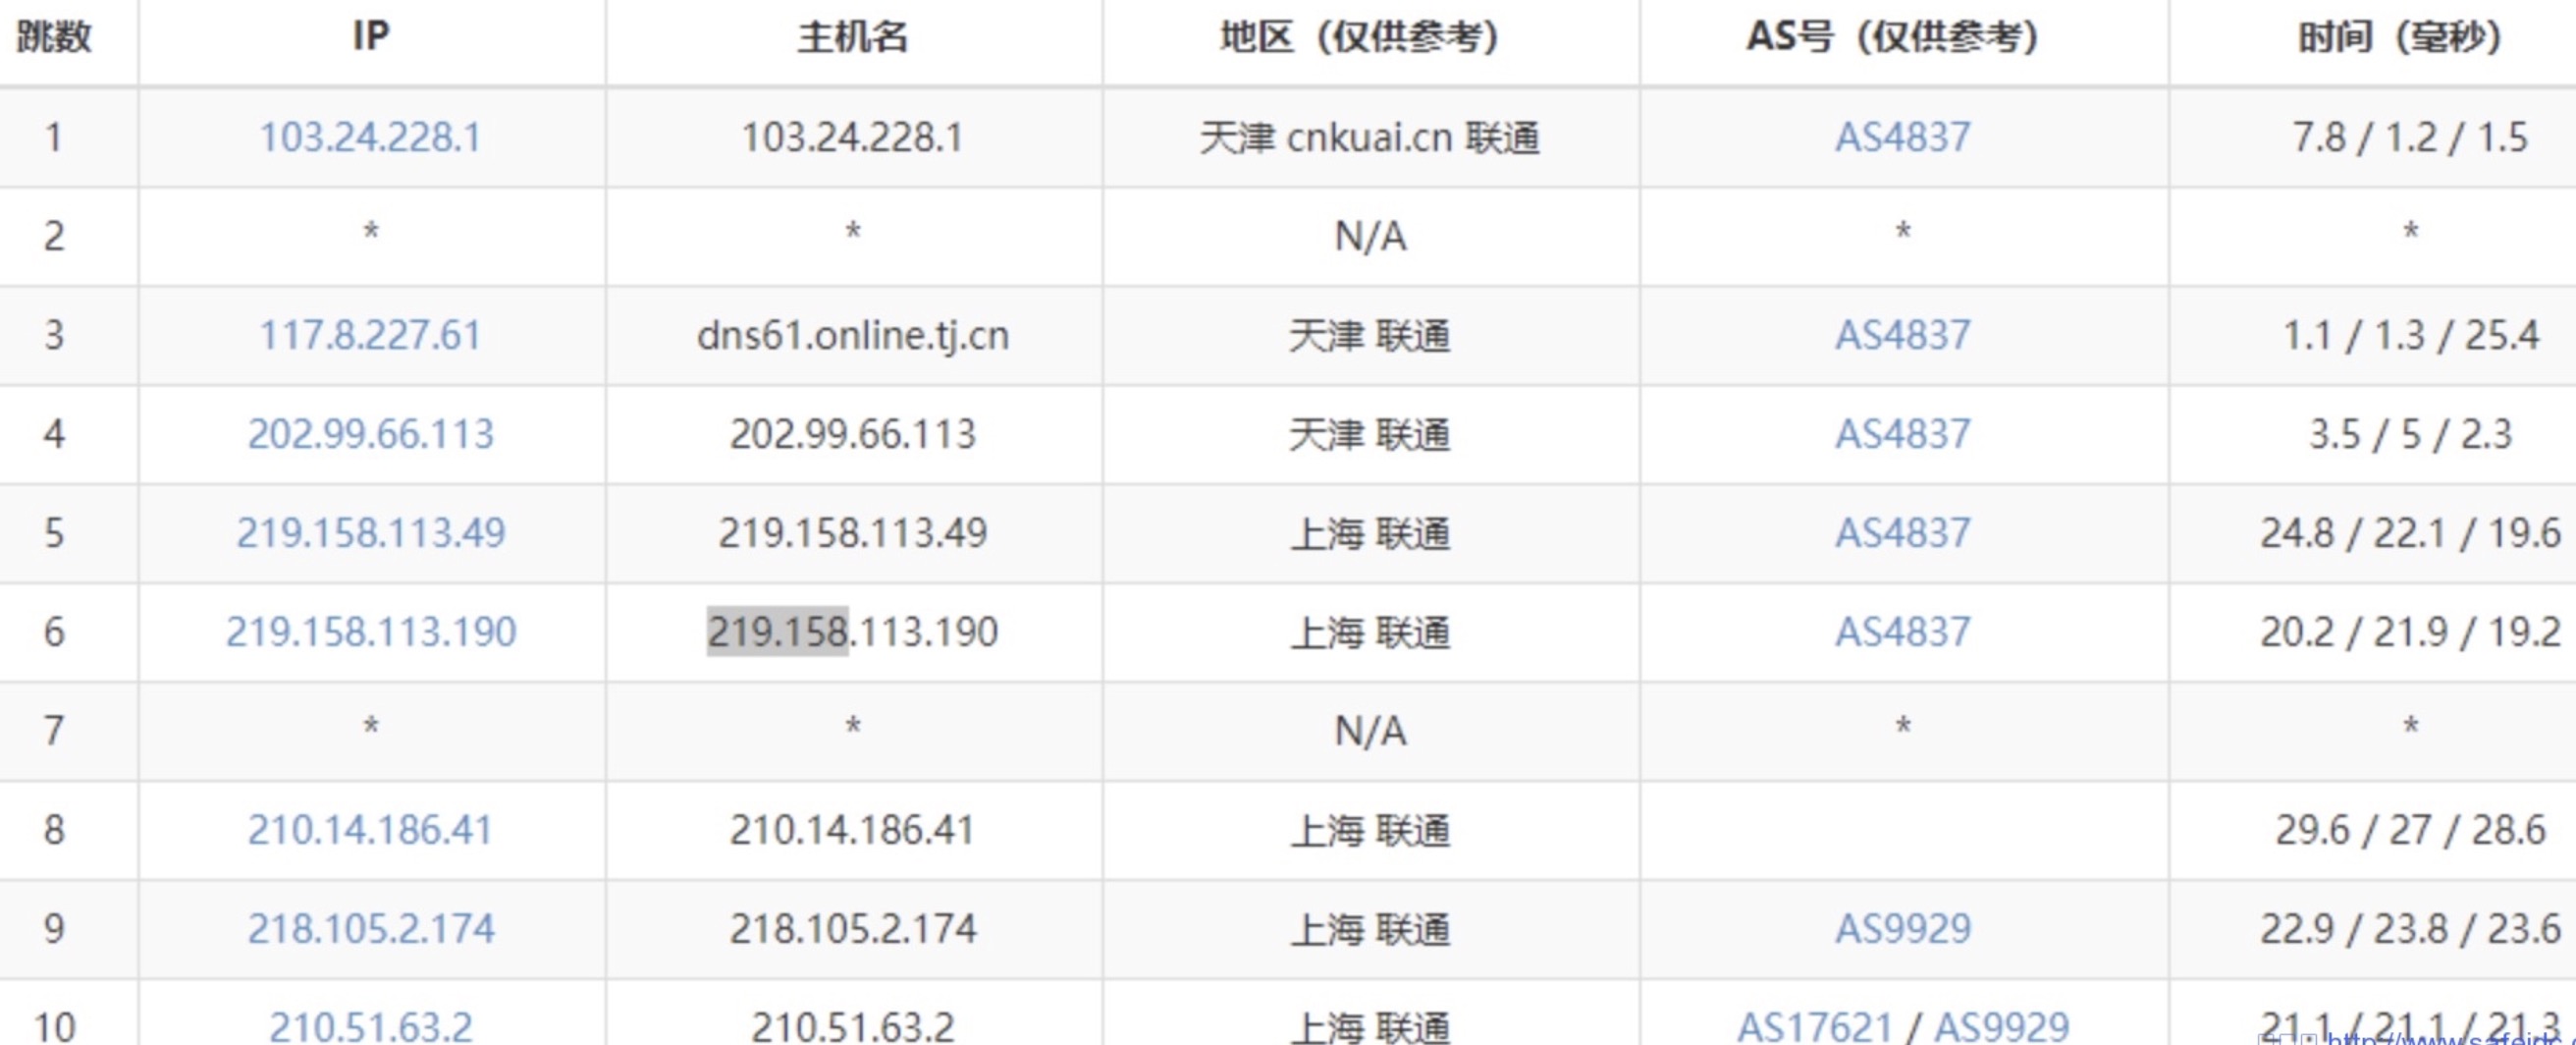Click the 跳数 column header
Screen dimensions: 2576x1045
click(54, 37)
